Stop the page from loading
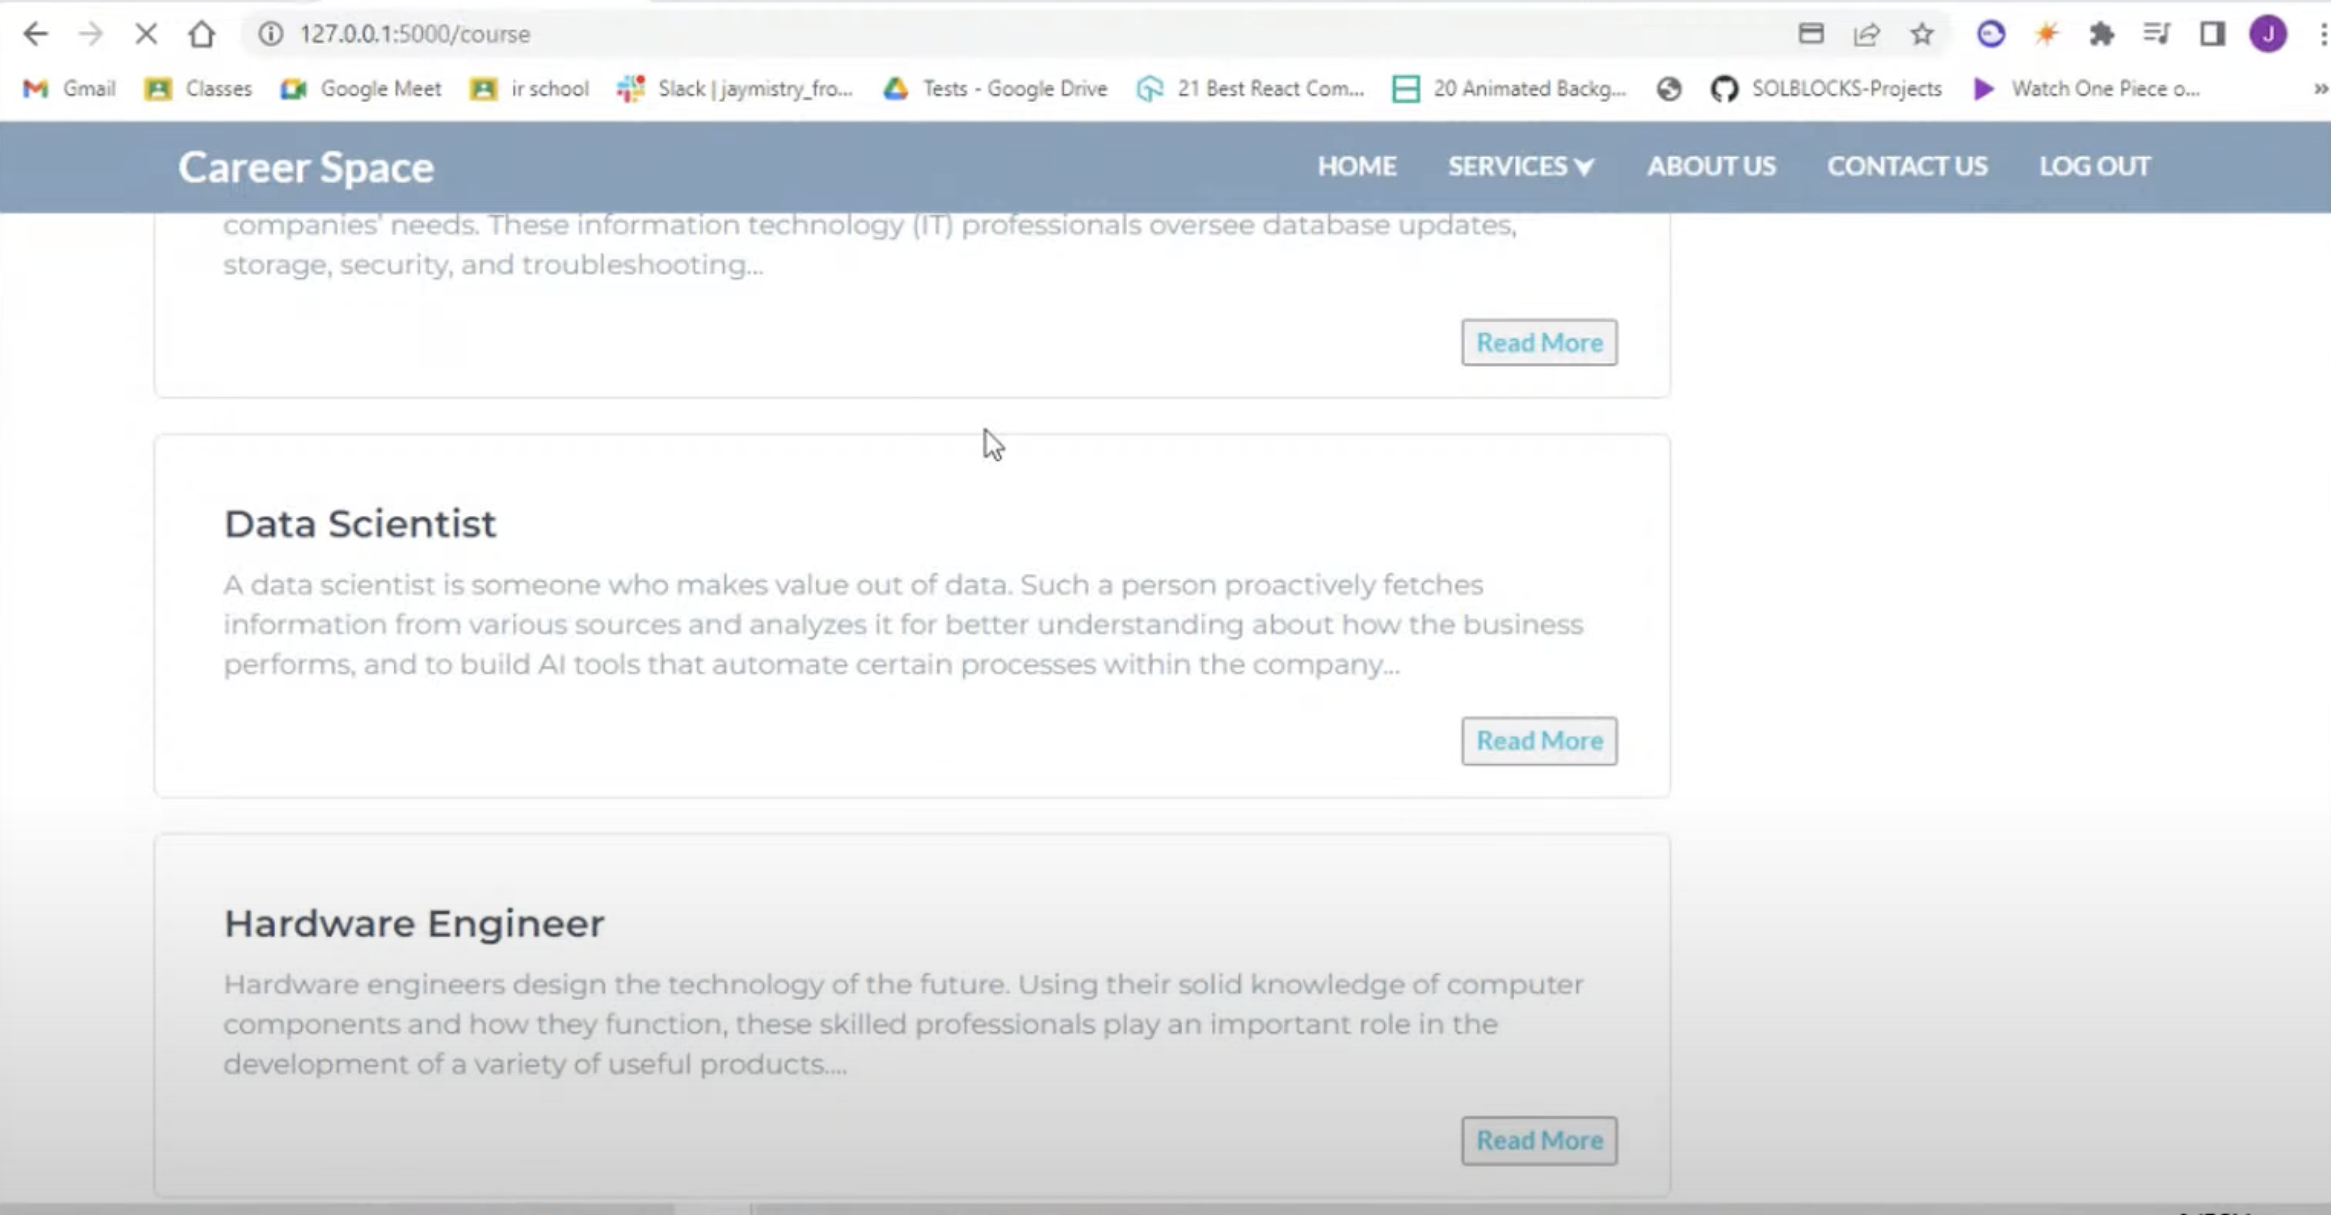The height and width of the screenshot is (1215, 2331). click(x=146, y=34)
